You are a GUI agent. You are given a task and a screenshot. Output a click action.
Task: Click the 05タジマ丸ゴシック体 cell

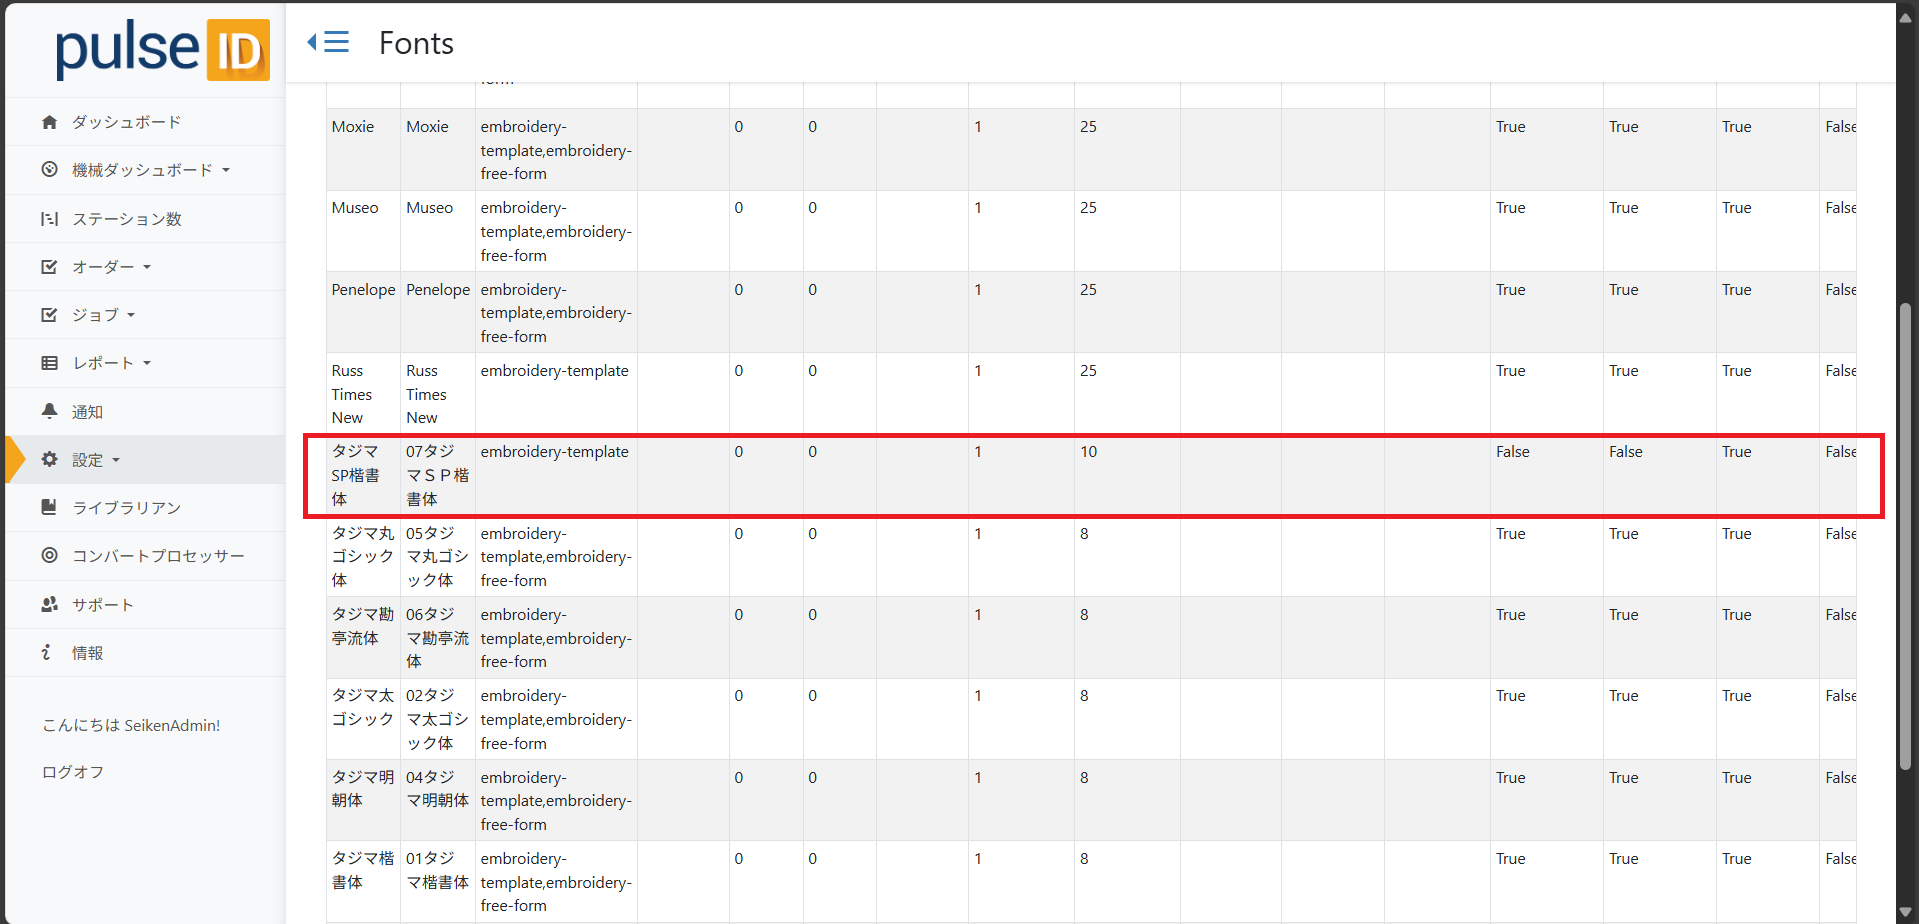438,556
